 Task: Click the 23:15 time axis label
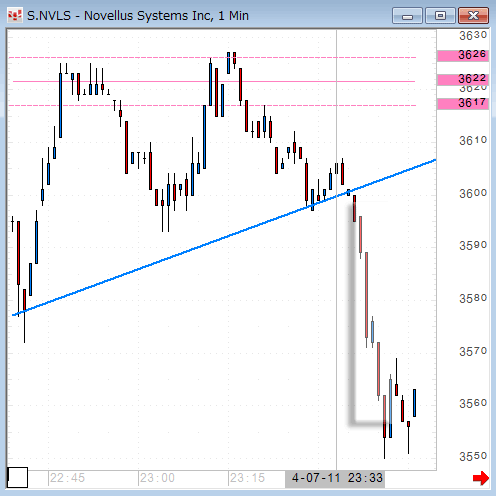click(247, 478)
